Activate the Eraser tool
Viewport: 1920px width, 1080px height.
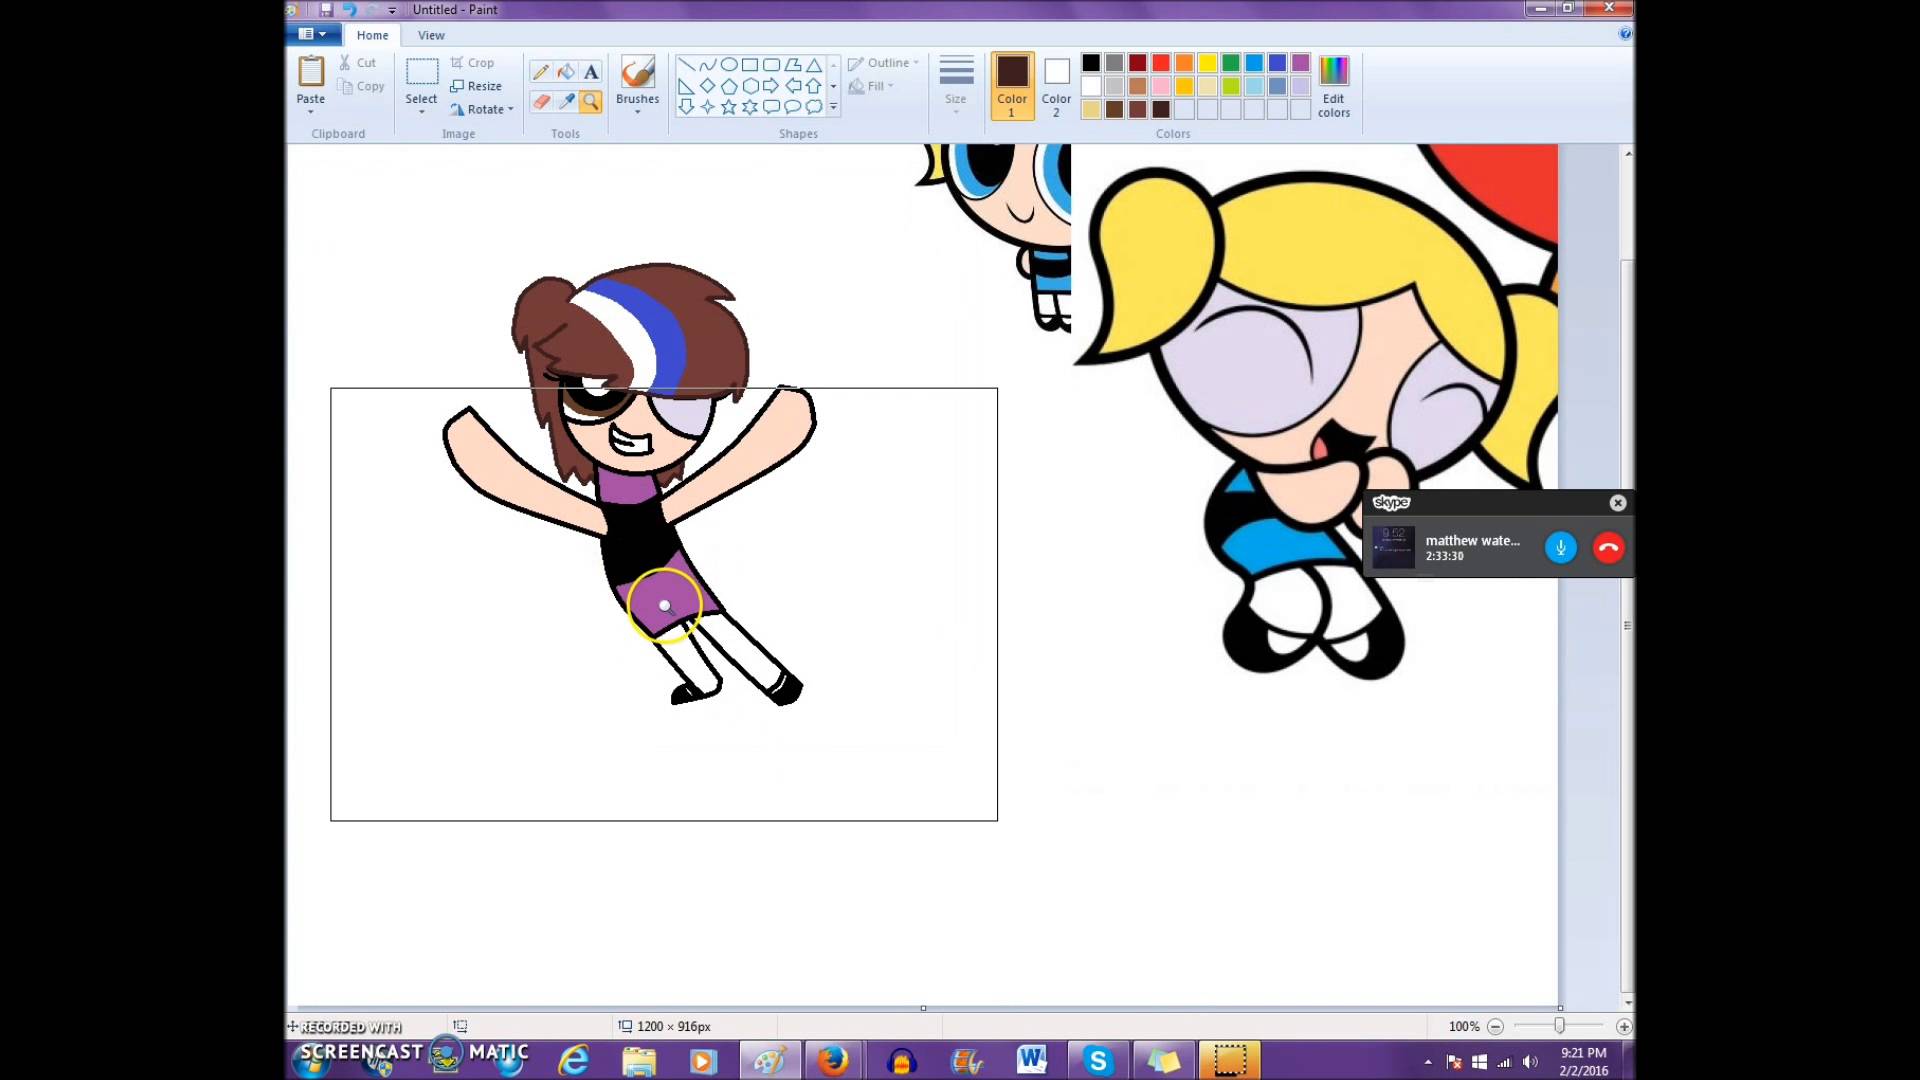pyautogui.click(x=540, y=101)
